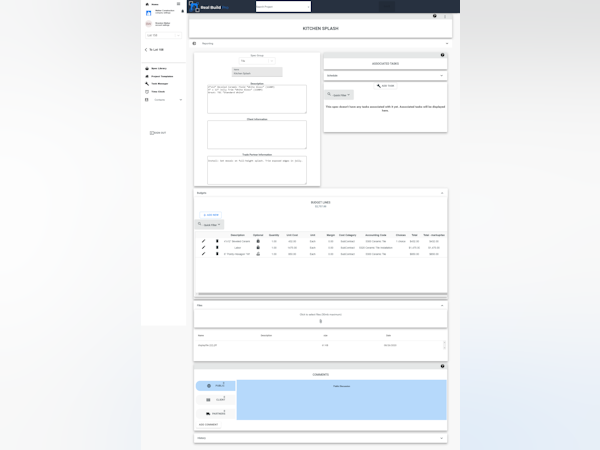The width and height of the screenshot is (600, 450).
Task: Open the Spec Group dropdown
Action: pos(257,61)
